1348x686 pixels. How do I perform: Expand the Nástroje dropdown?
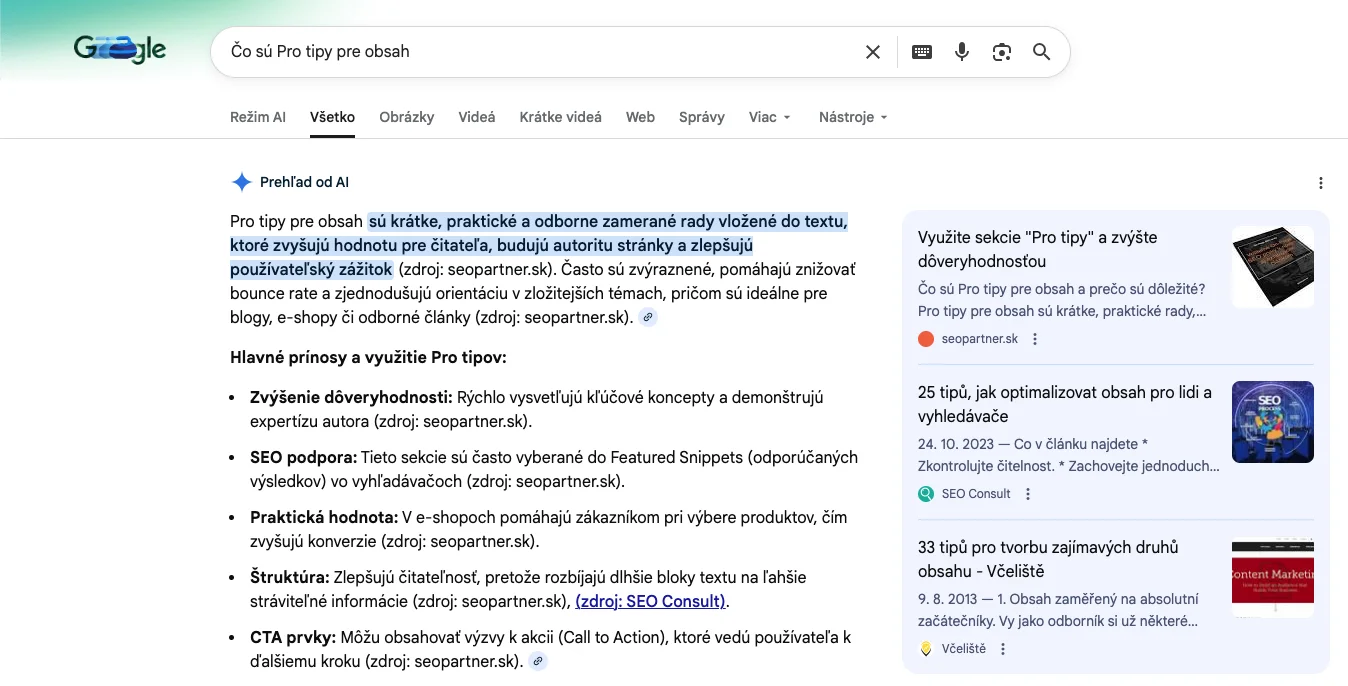click(852, 117)
